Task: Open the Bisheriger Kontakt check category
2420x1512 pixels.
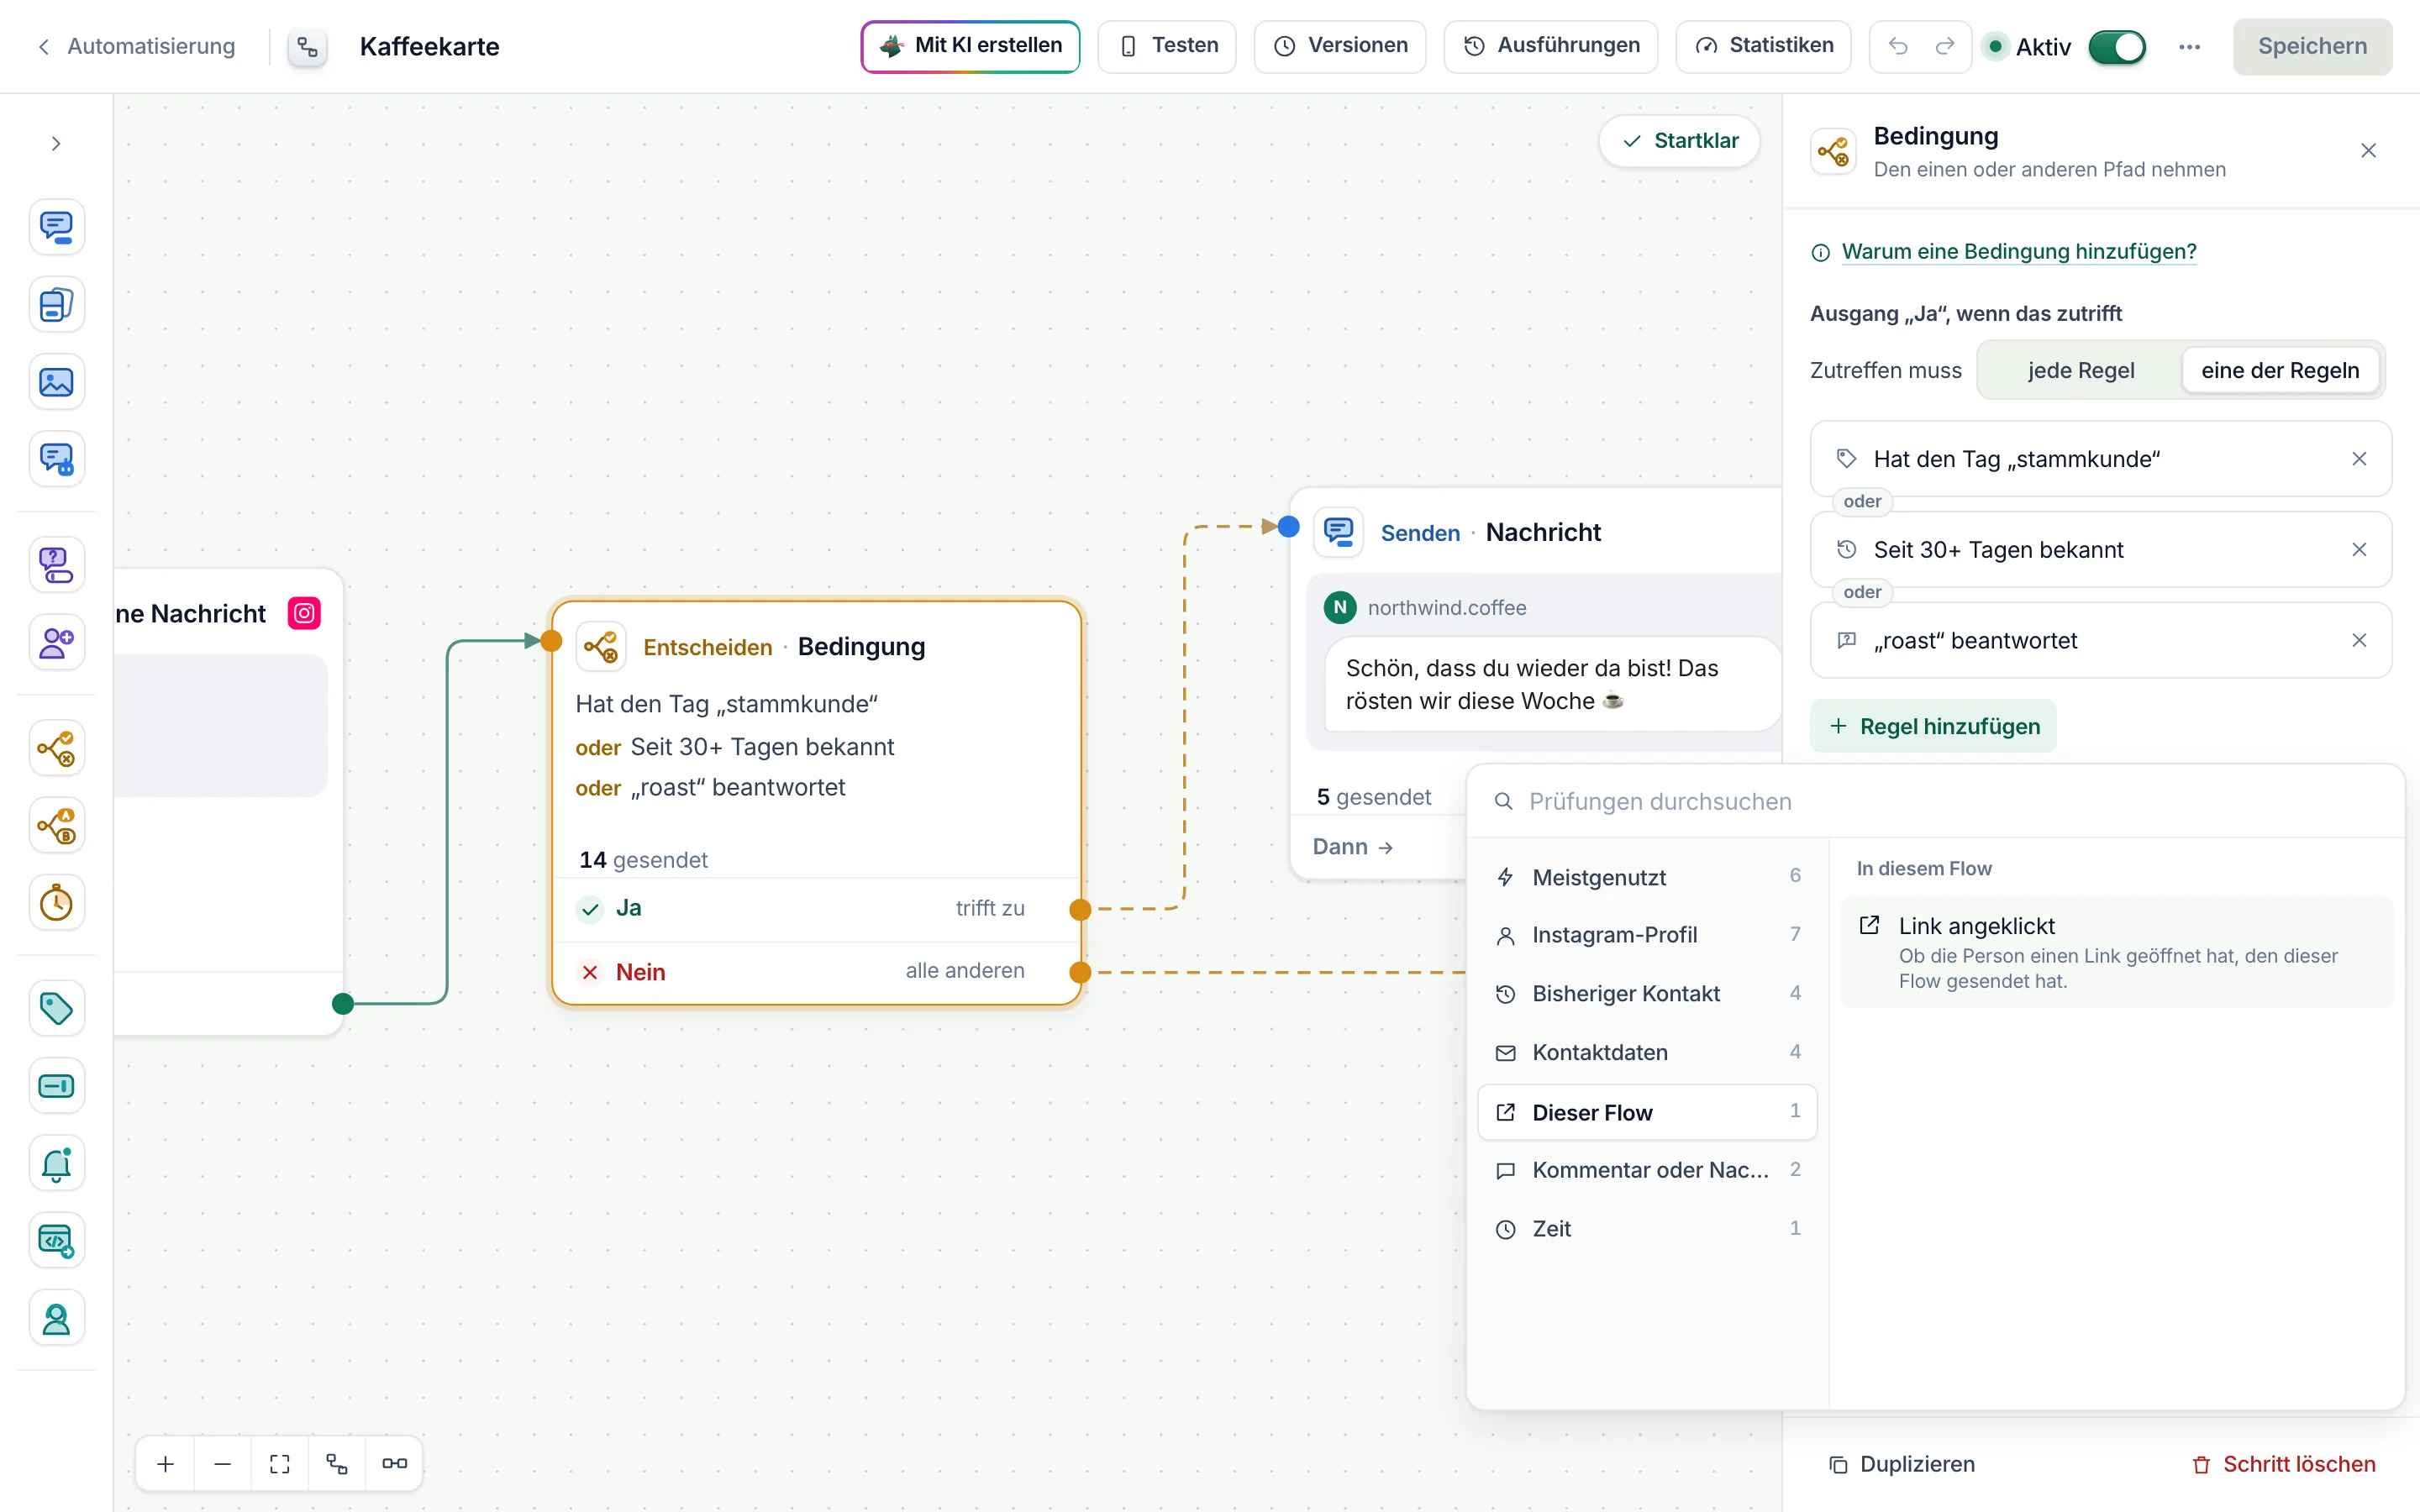Action: pos(1647,994)
